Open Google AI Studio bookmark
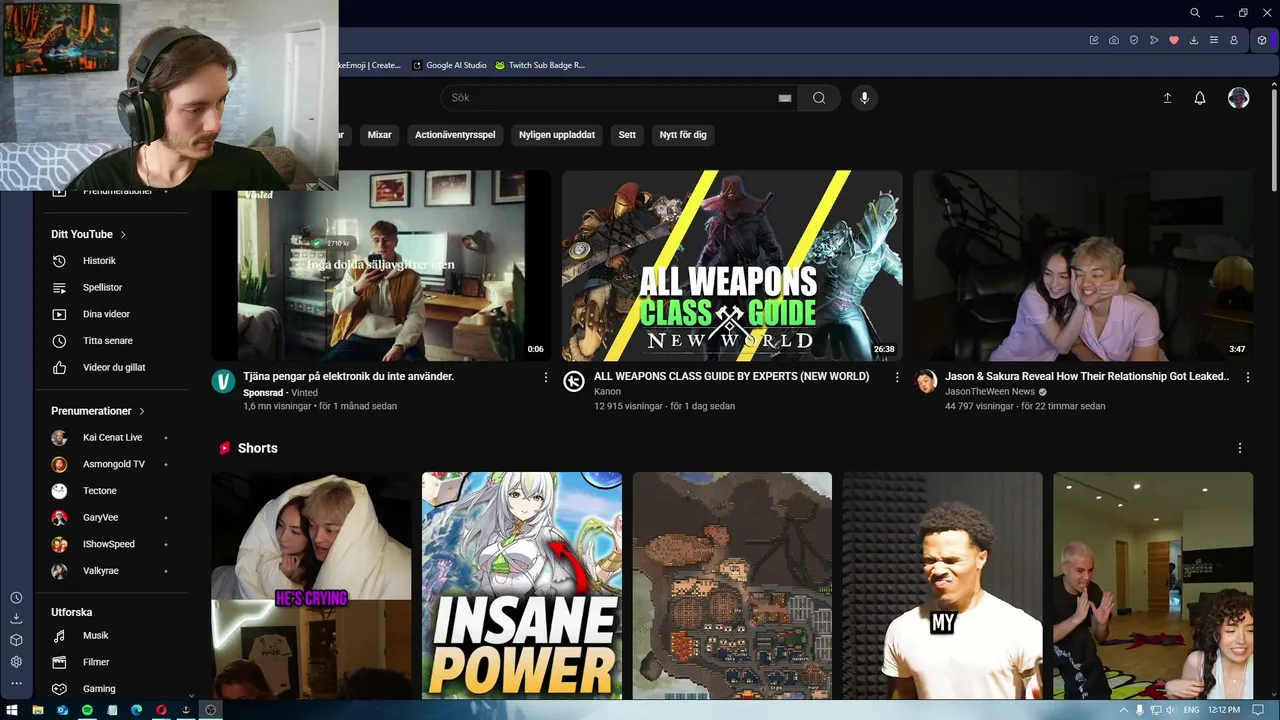The image size is (1280, 720). [449, 65]
